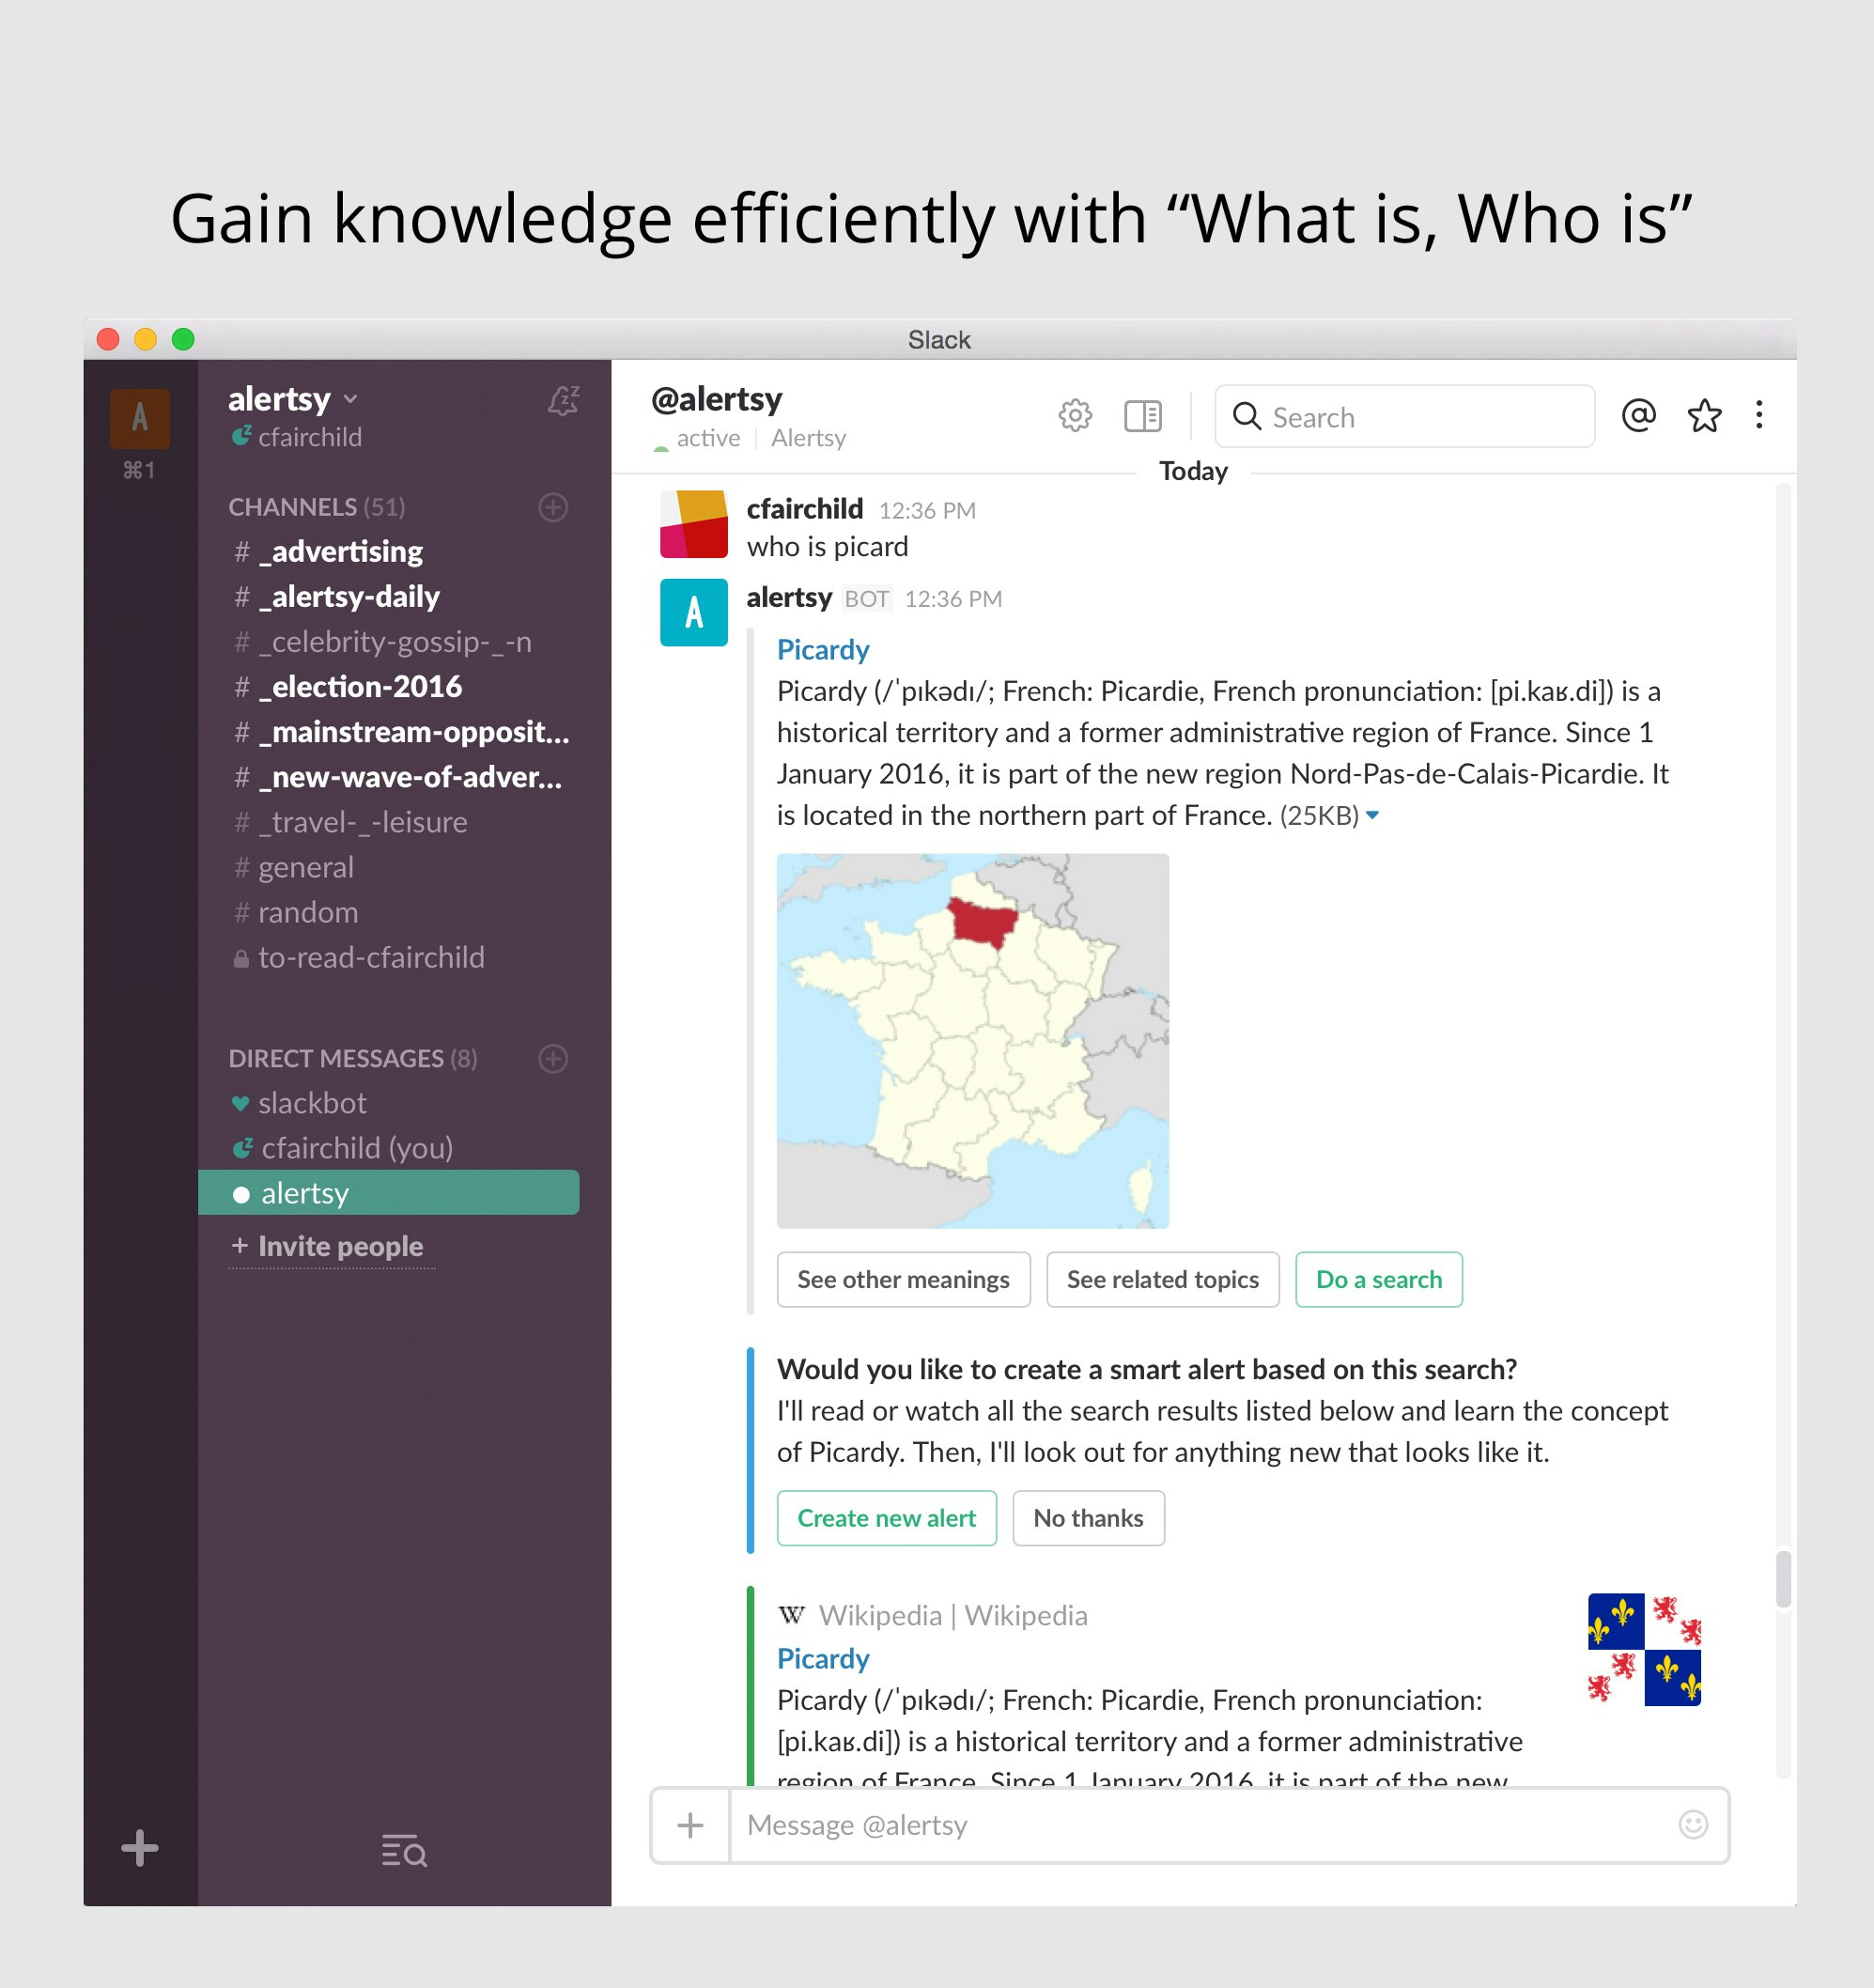
Task: Add a new workspace plus icon
Action: click(140, 1848)
